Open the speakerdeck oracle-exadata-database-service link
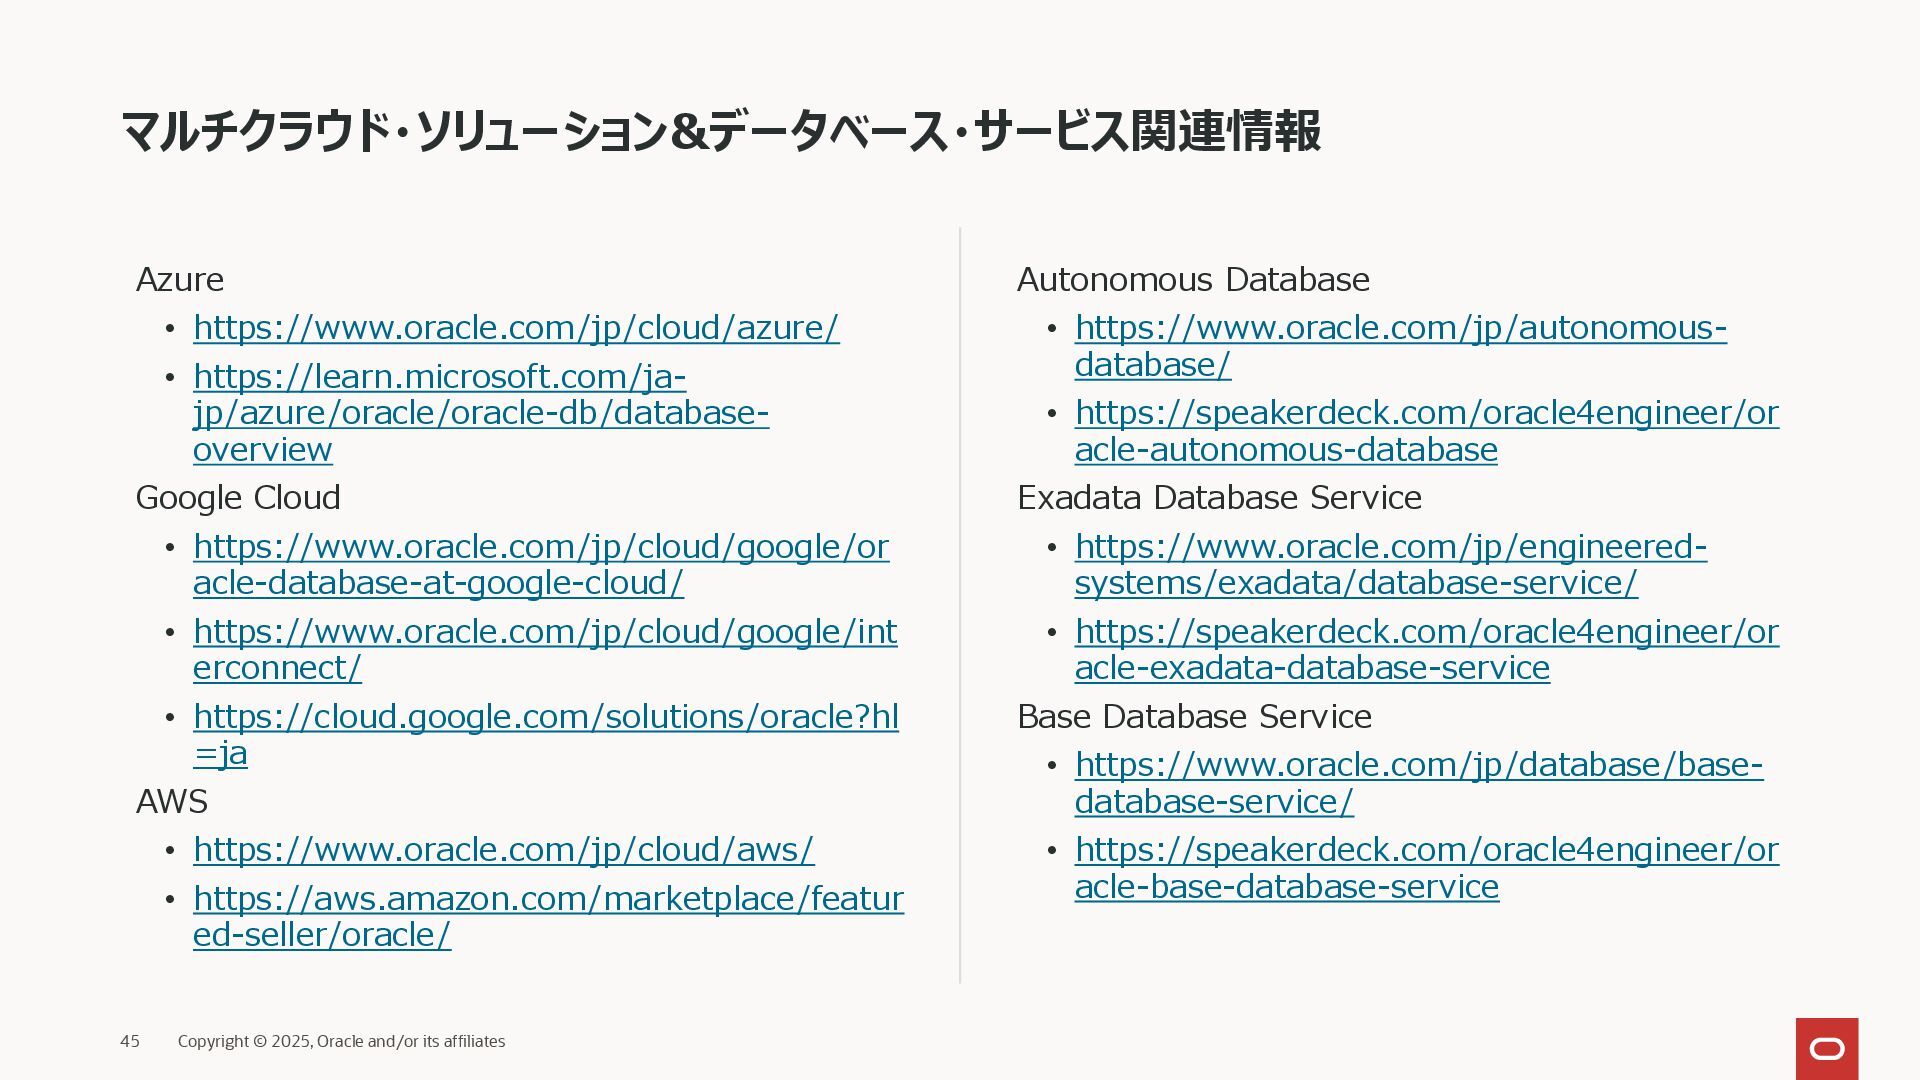This screenshot has height=1080, width=1920. click(1427, 650)
